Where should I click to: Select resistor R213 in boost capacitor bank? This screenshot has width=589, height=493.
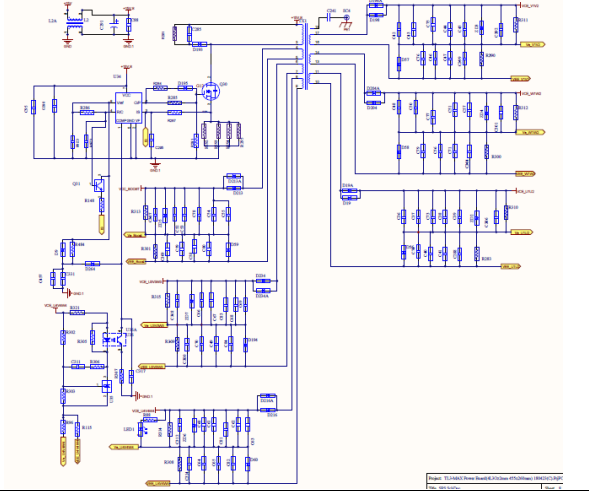pyautogui.click(x=145, y=212)
